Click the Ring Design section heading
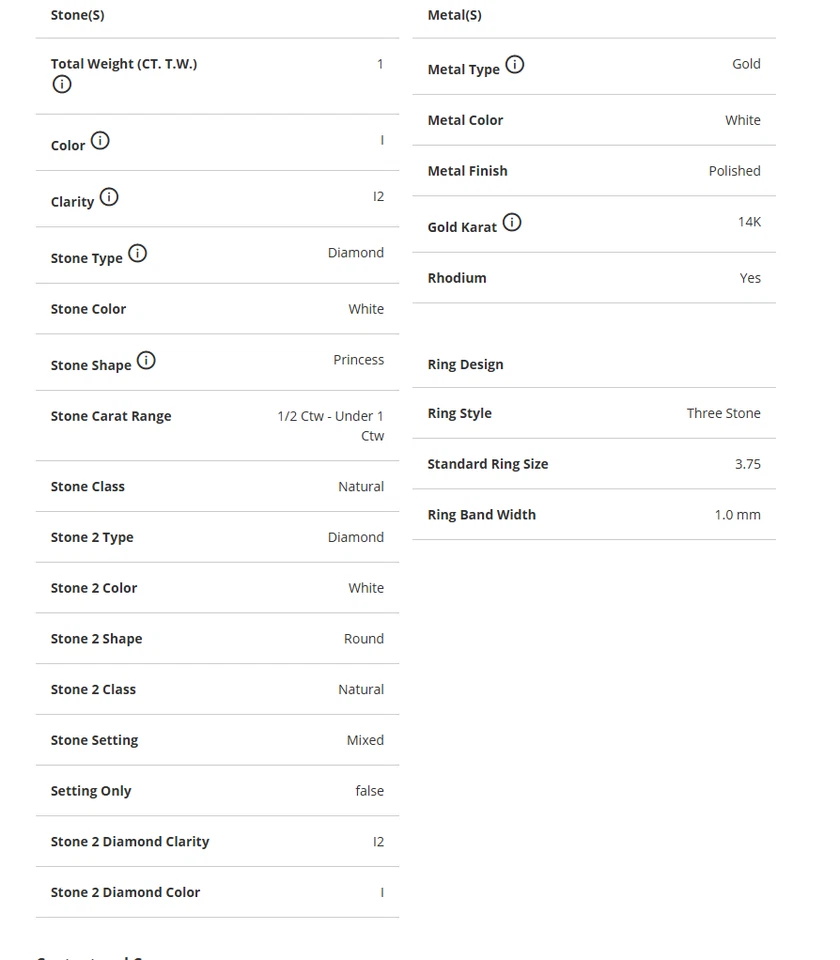The image size is (840, 960). tap(465, 364)
